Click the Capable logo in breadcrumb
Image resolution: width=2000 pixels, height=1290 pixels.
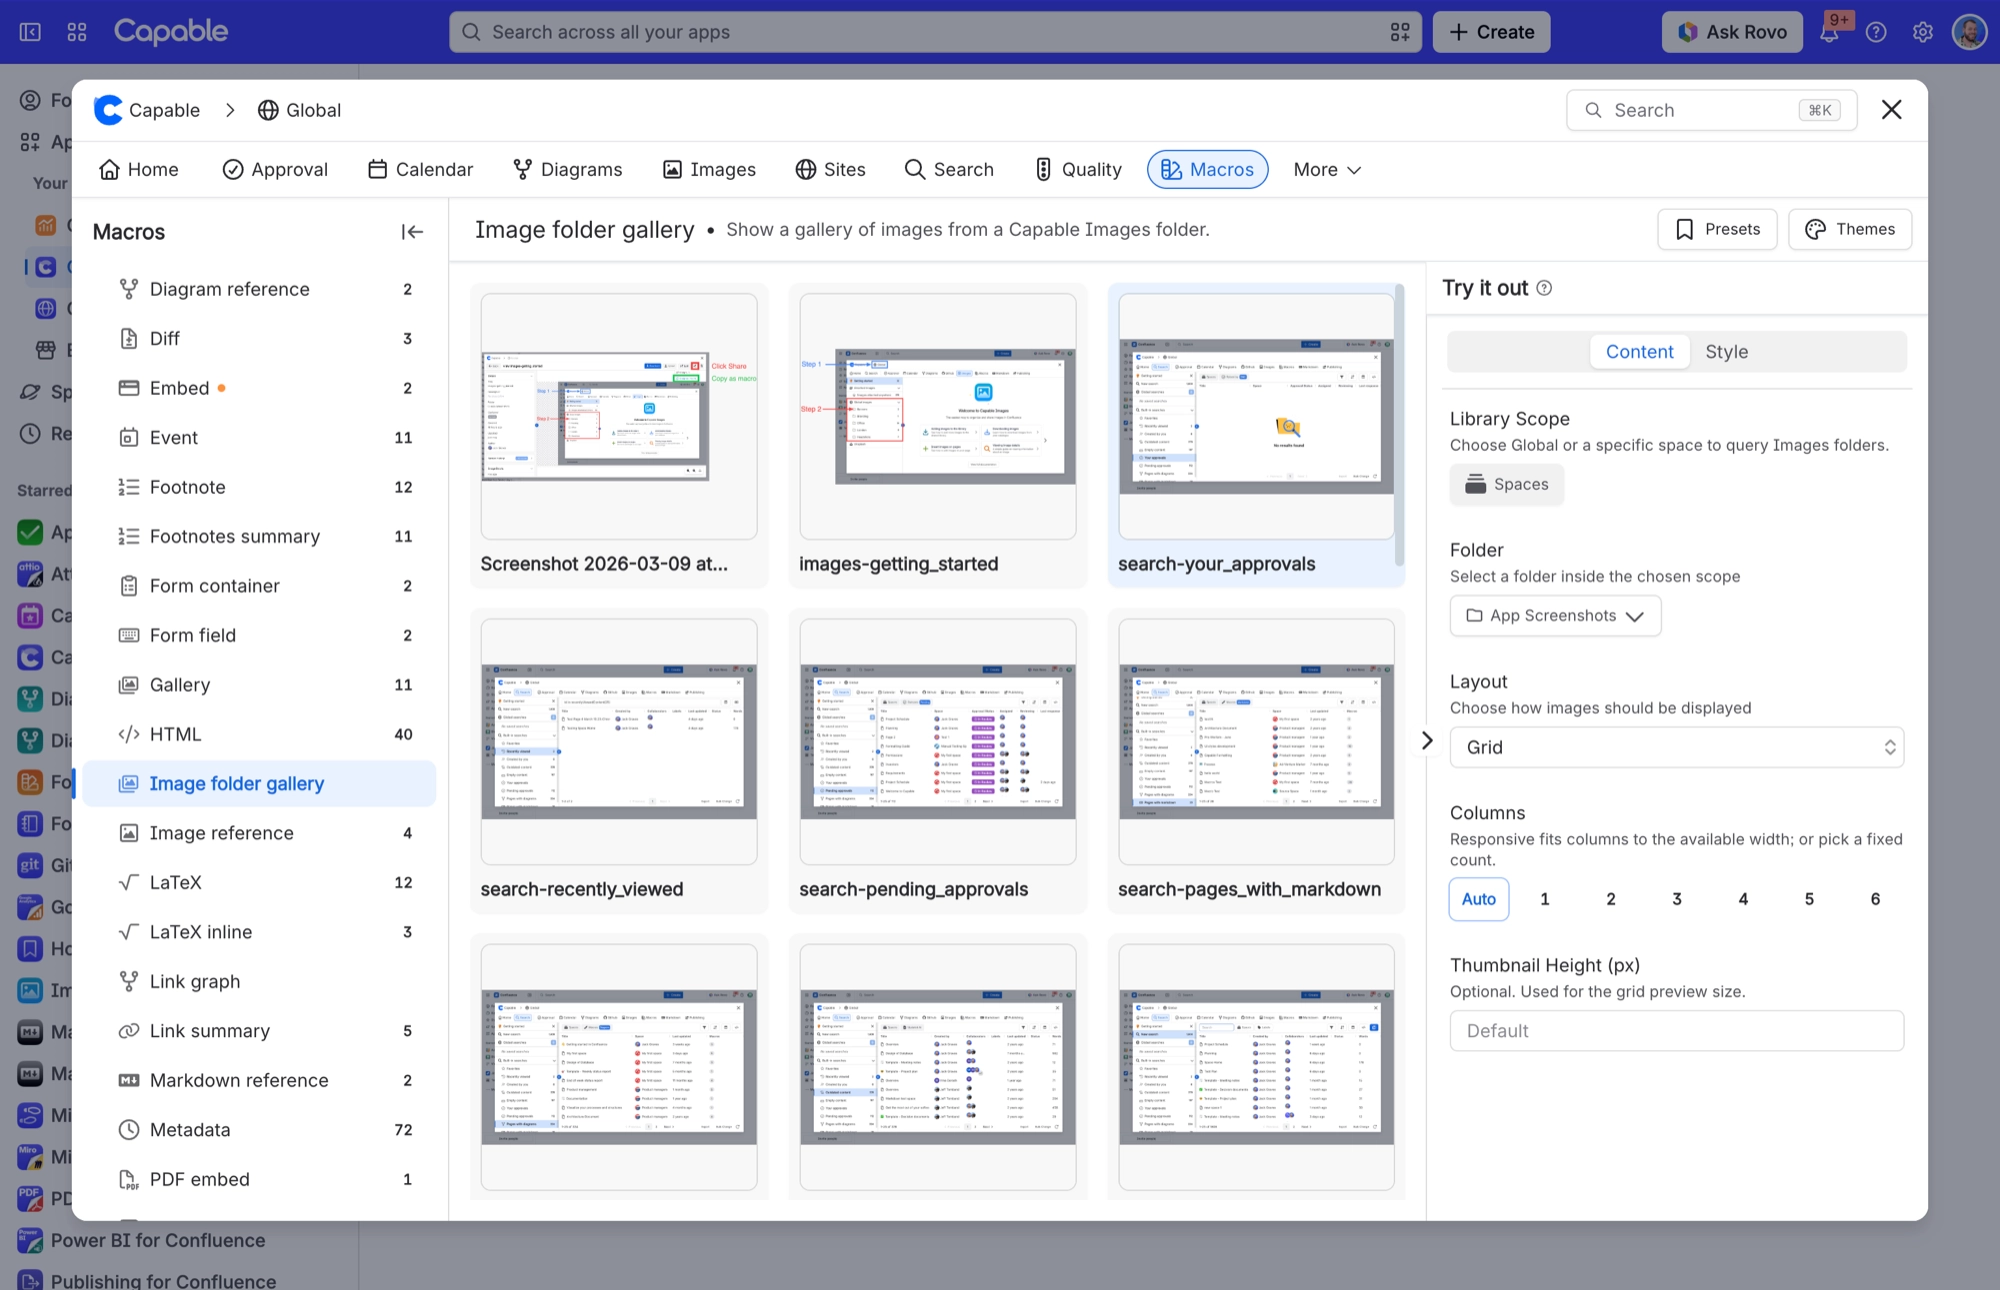[108, 110]
